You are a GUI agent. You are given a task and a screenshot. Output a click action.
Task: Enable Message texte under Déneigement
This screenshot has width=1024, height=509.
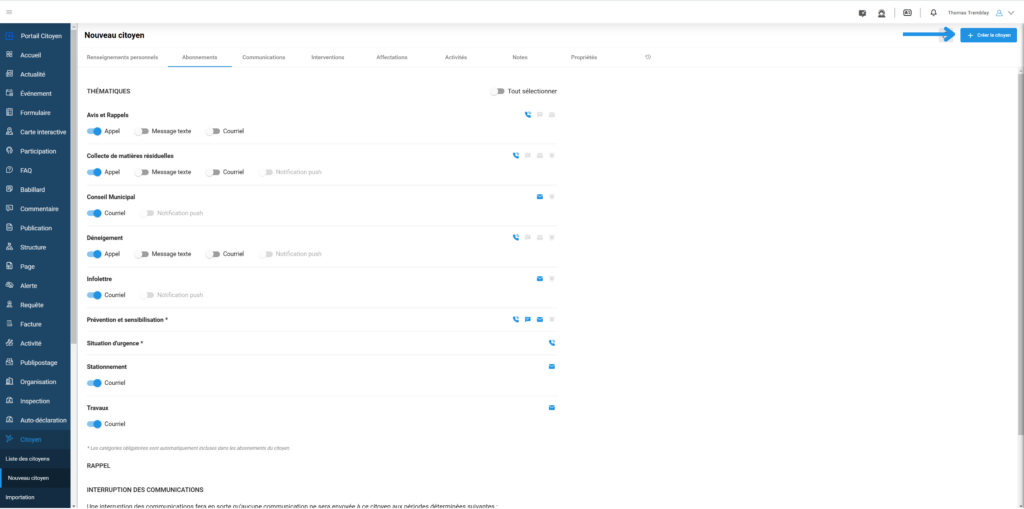click(x=142, y=254)
